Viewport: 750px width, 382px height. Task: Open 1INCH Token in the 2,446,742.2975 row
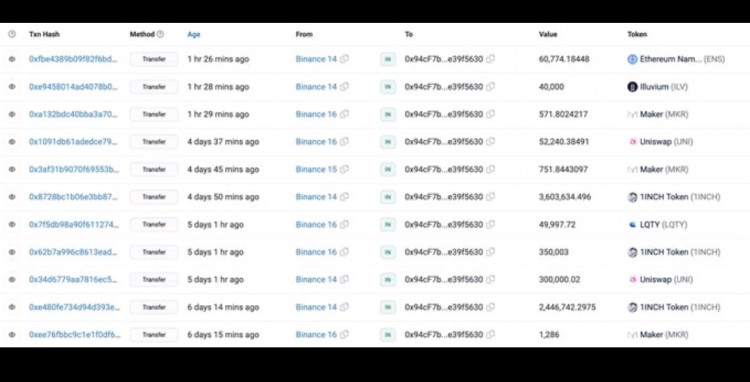[680, 307]
